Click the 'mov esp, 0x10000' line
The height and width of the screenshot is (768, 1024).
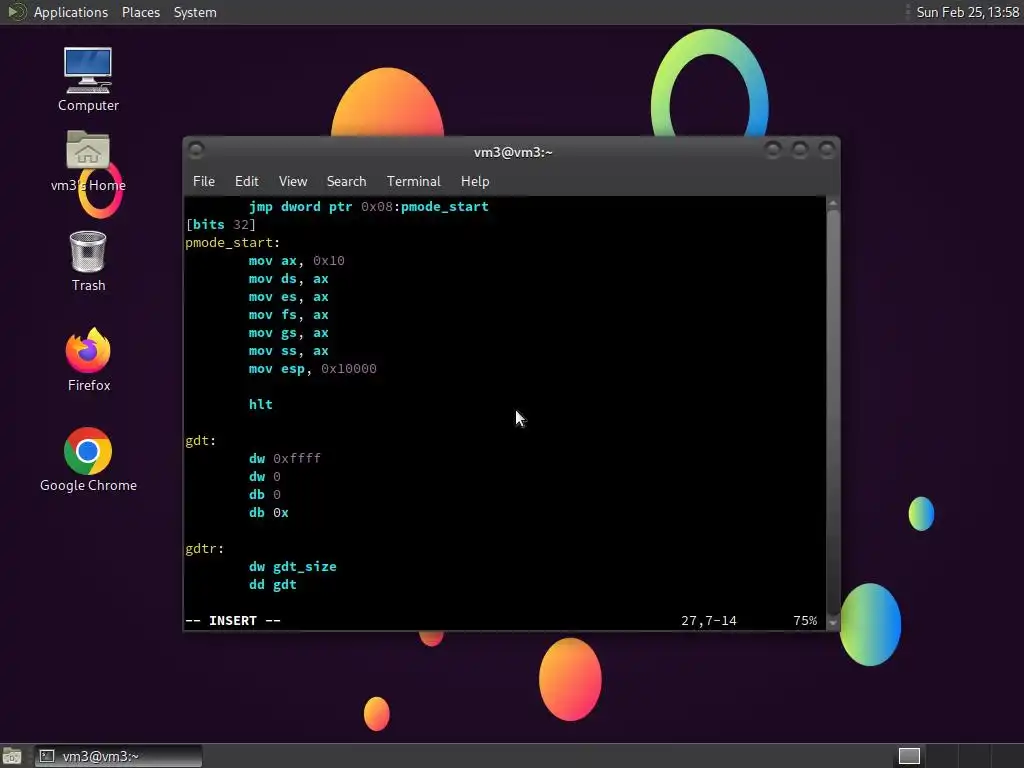(x=313, y=369)
